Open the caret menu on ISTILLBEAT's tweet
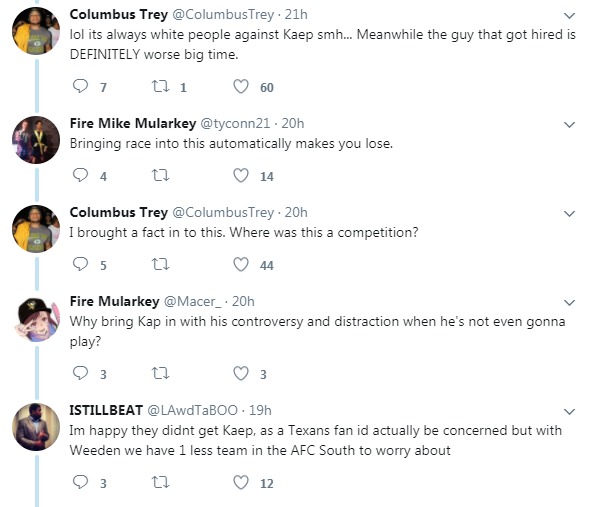 (569, 411)
